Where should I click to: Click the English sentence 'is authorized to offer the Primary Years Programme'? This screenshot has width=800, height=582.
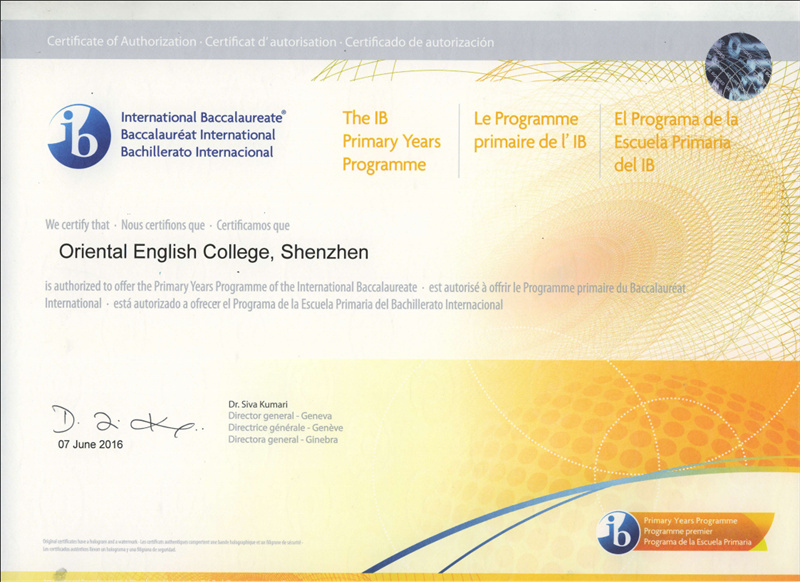(x=231, y=287)
